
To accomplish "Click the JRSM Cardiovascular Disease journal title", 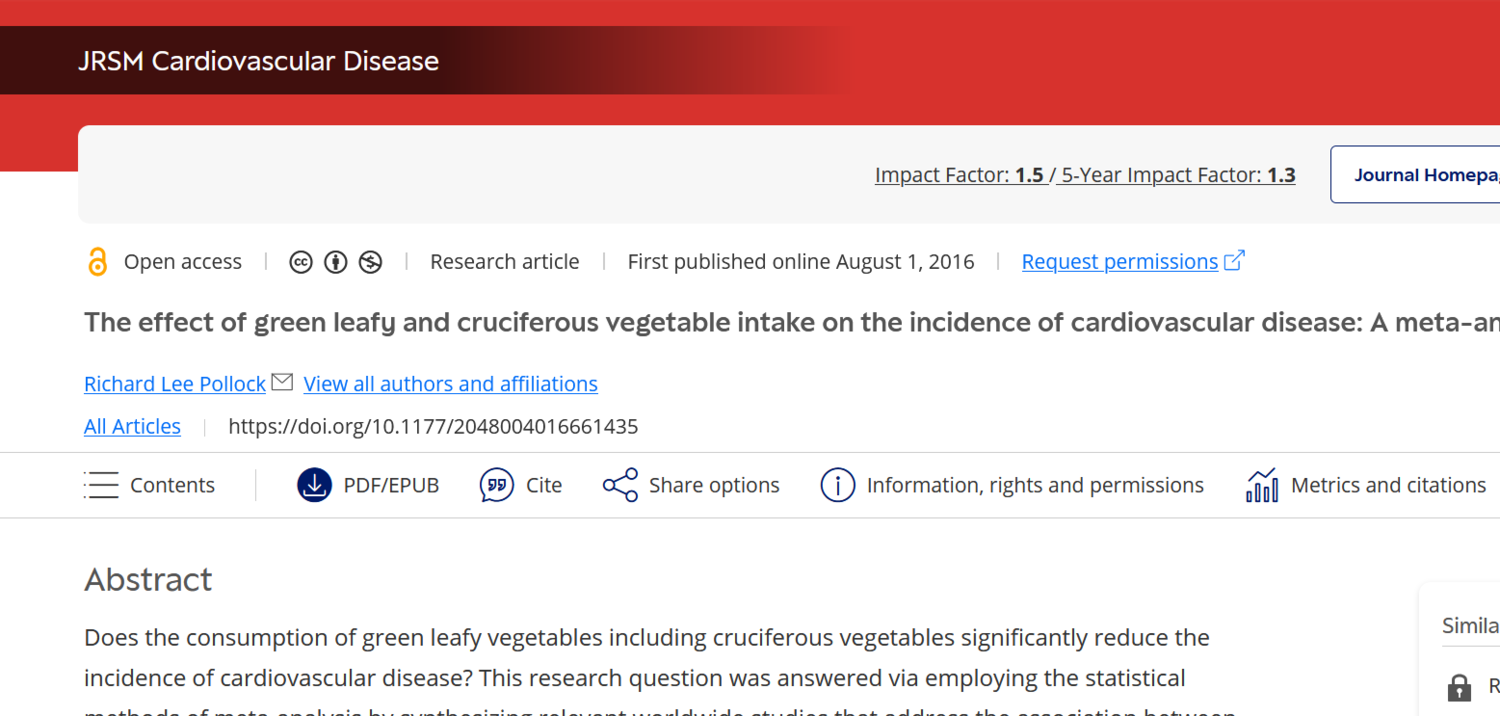I will [258, 61].
